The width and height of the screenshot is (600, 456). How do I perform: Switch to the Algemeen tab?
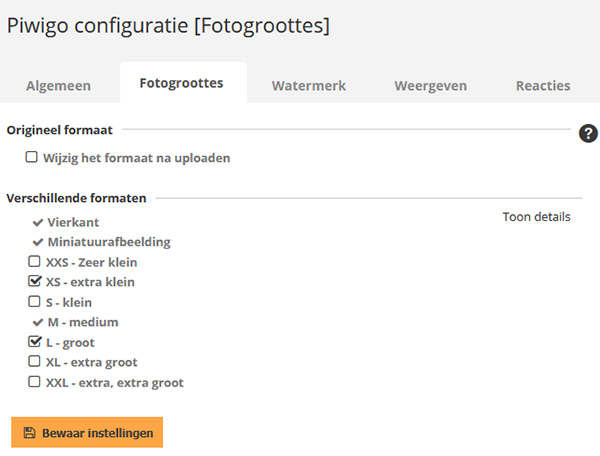(x=59, y=86)
